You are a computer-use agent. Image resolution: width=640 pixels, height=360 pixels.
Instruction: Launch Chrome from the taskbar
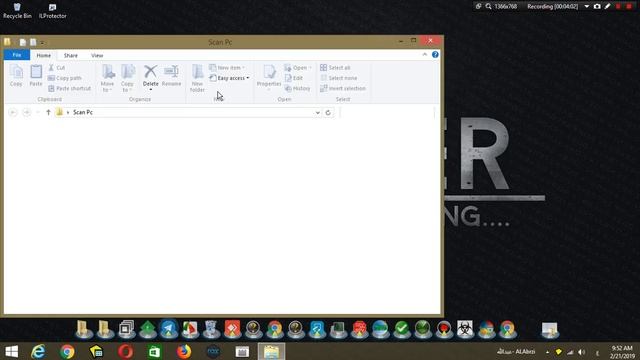coord(67,351)
